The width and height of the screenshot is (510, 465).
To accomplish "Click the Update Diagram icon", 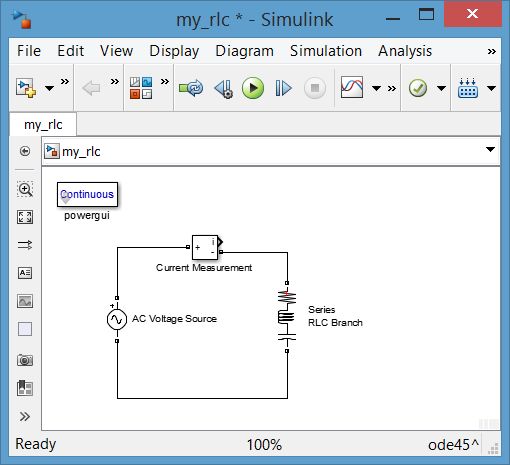I will [x=191, y=88].
